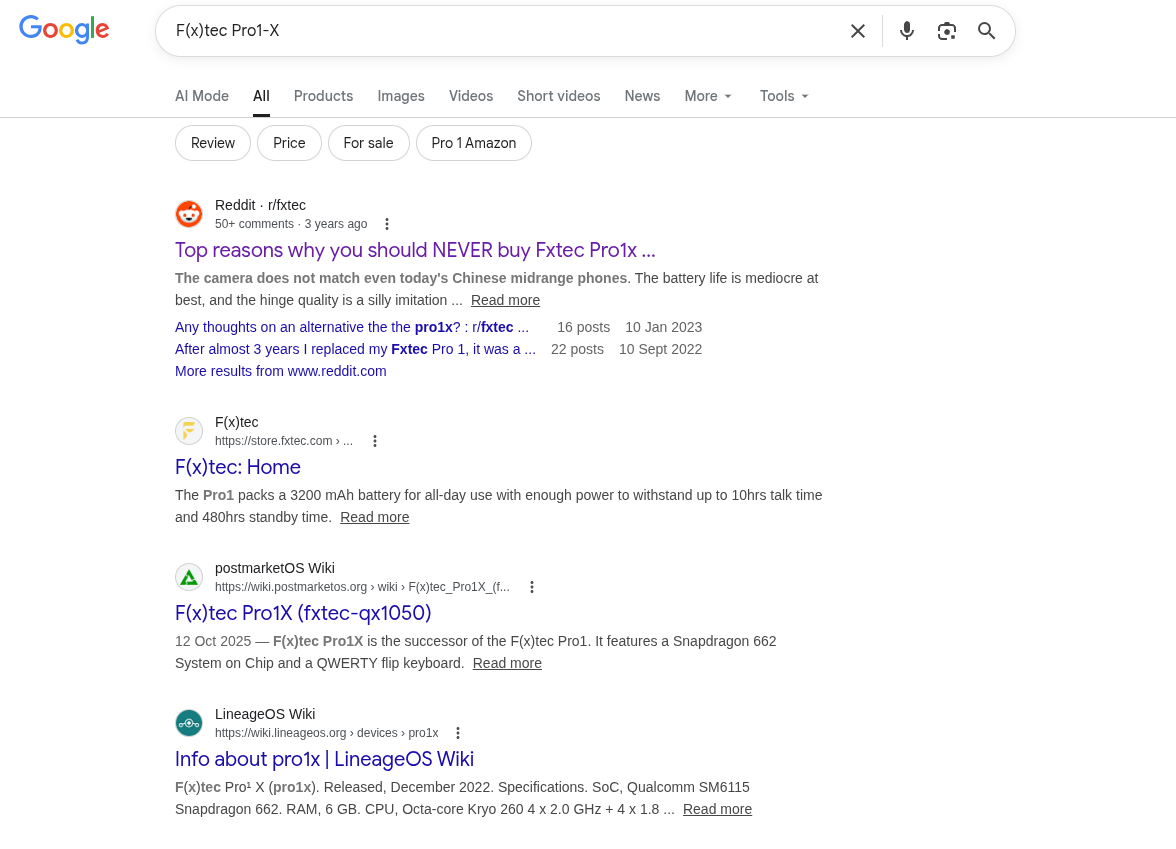Click the postmarketOS Wiki favicon
The width and height of the screenshot is (1176, 849).
click(189, 577)
